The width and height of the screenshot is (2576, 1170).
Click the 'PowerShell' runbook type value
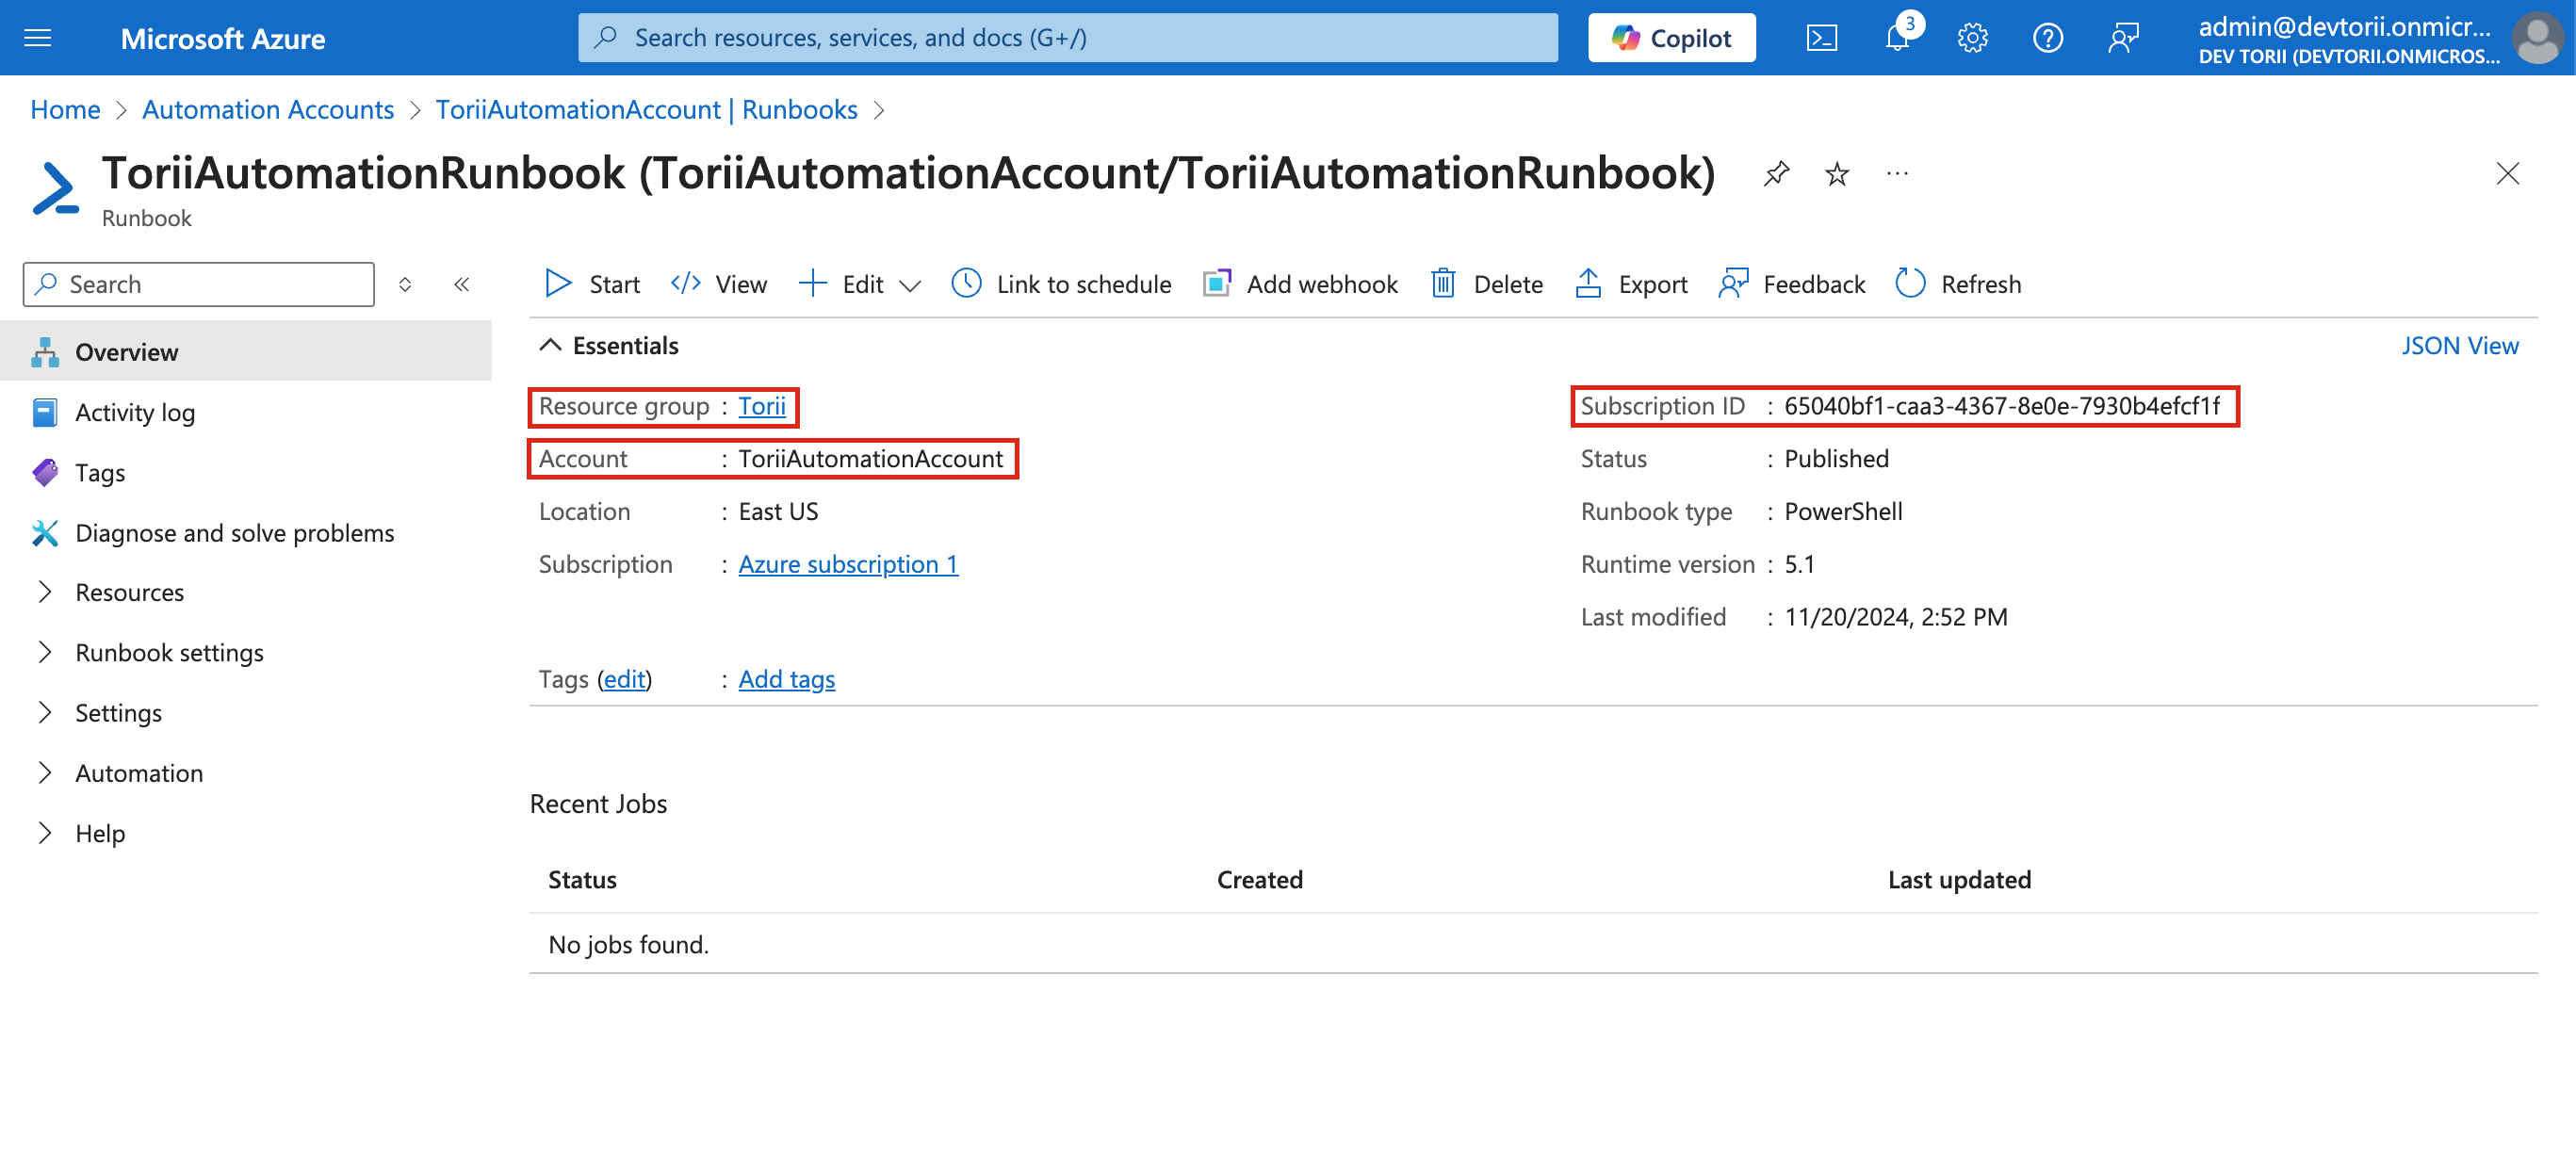(1843, 512)
